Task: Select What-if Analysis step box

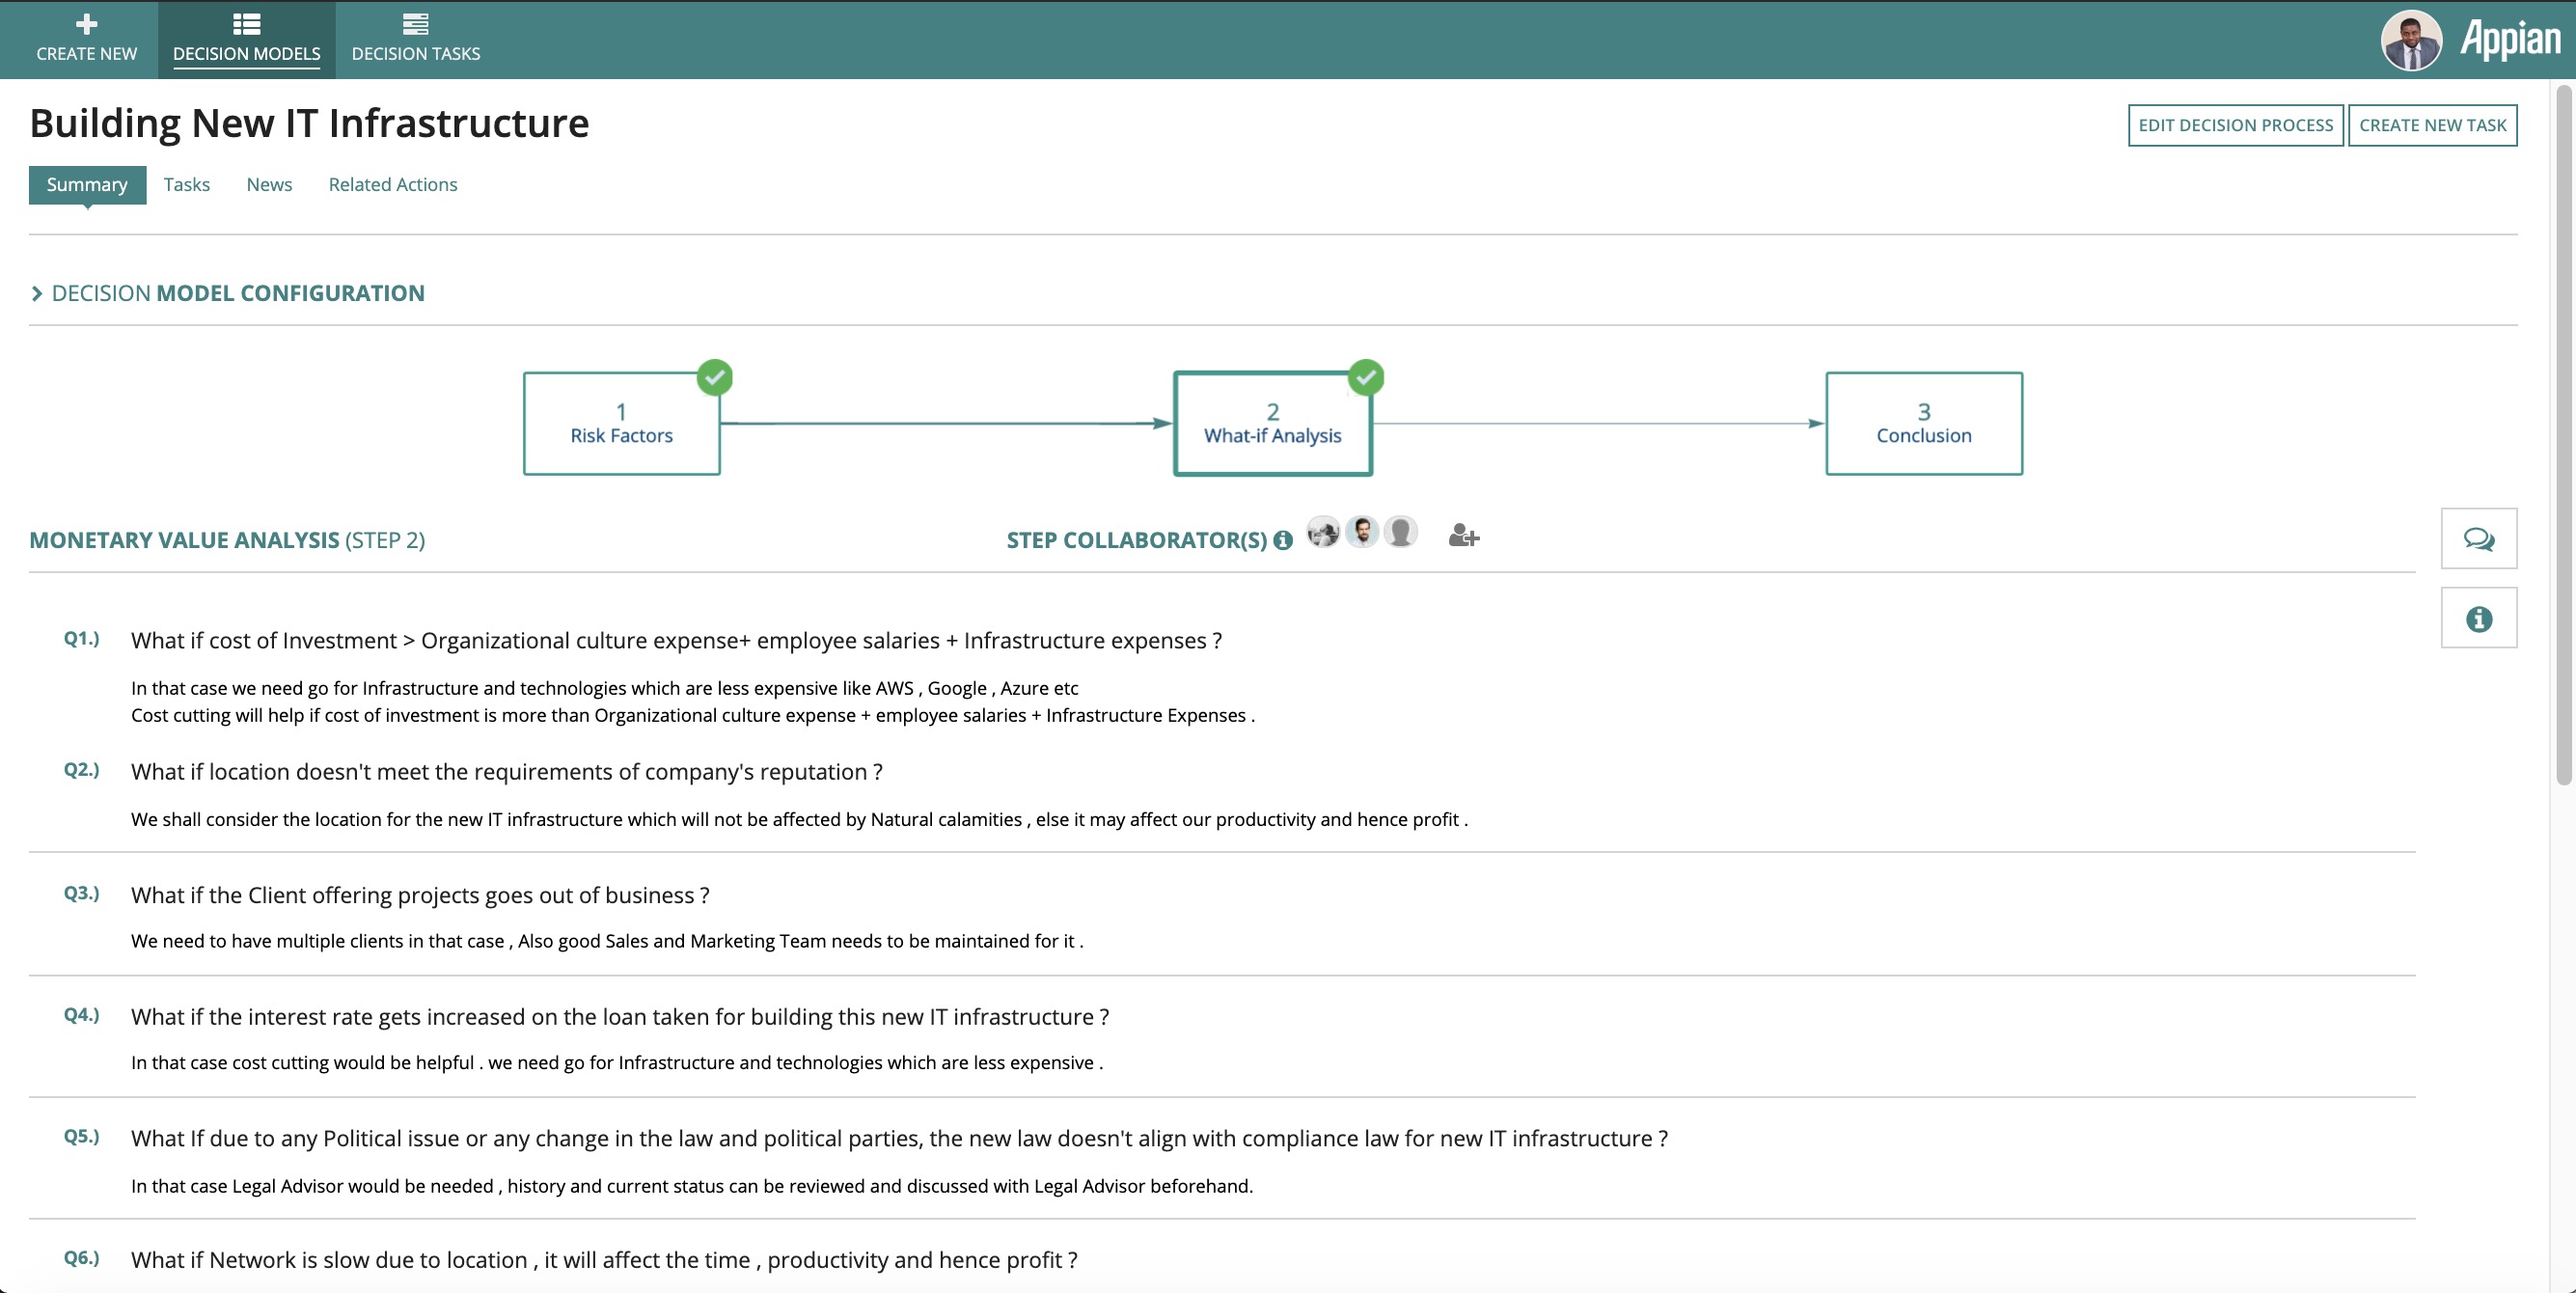Action: 1272,424
